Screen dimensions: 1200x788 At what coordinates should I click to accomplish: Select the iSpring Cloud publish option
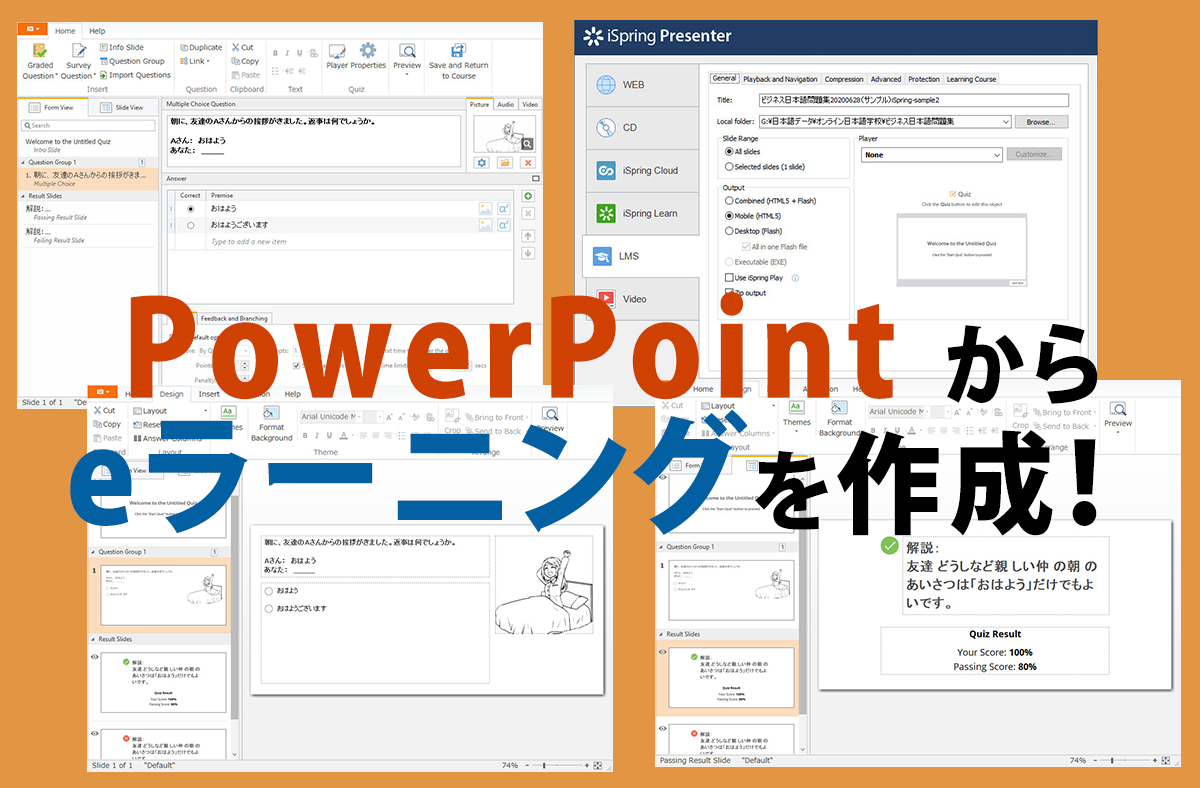point(640,171)
